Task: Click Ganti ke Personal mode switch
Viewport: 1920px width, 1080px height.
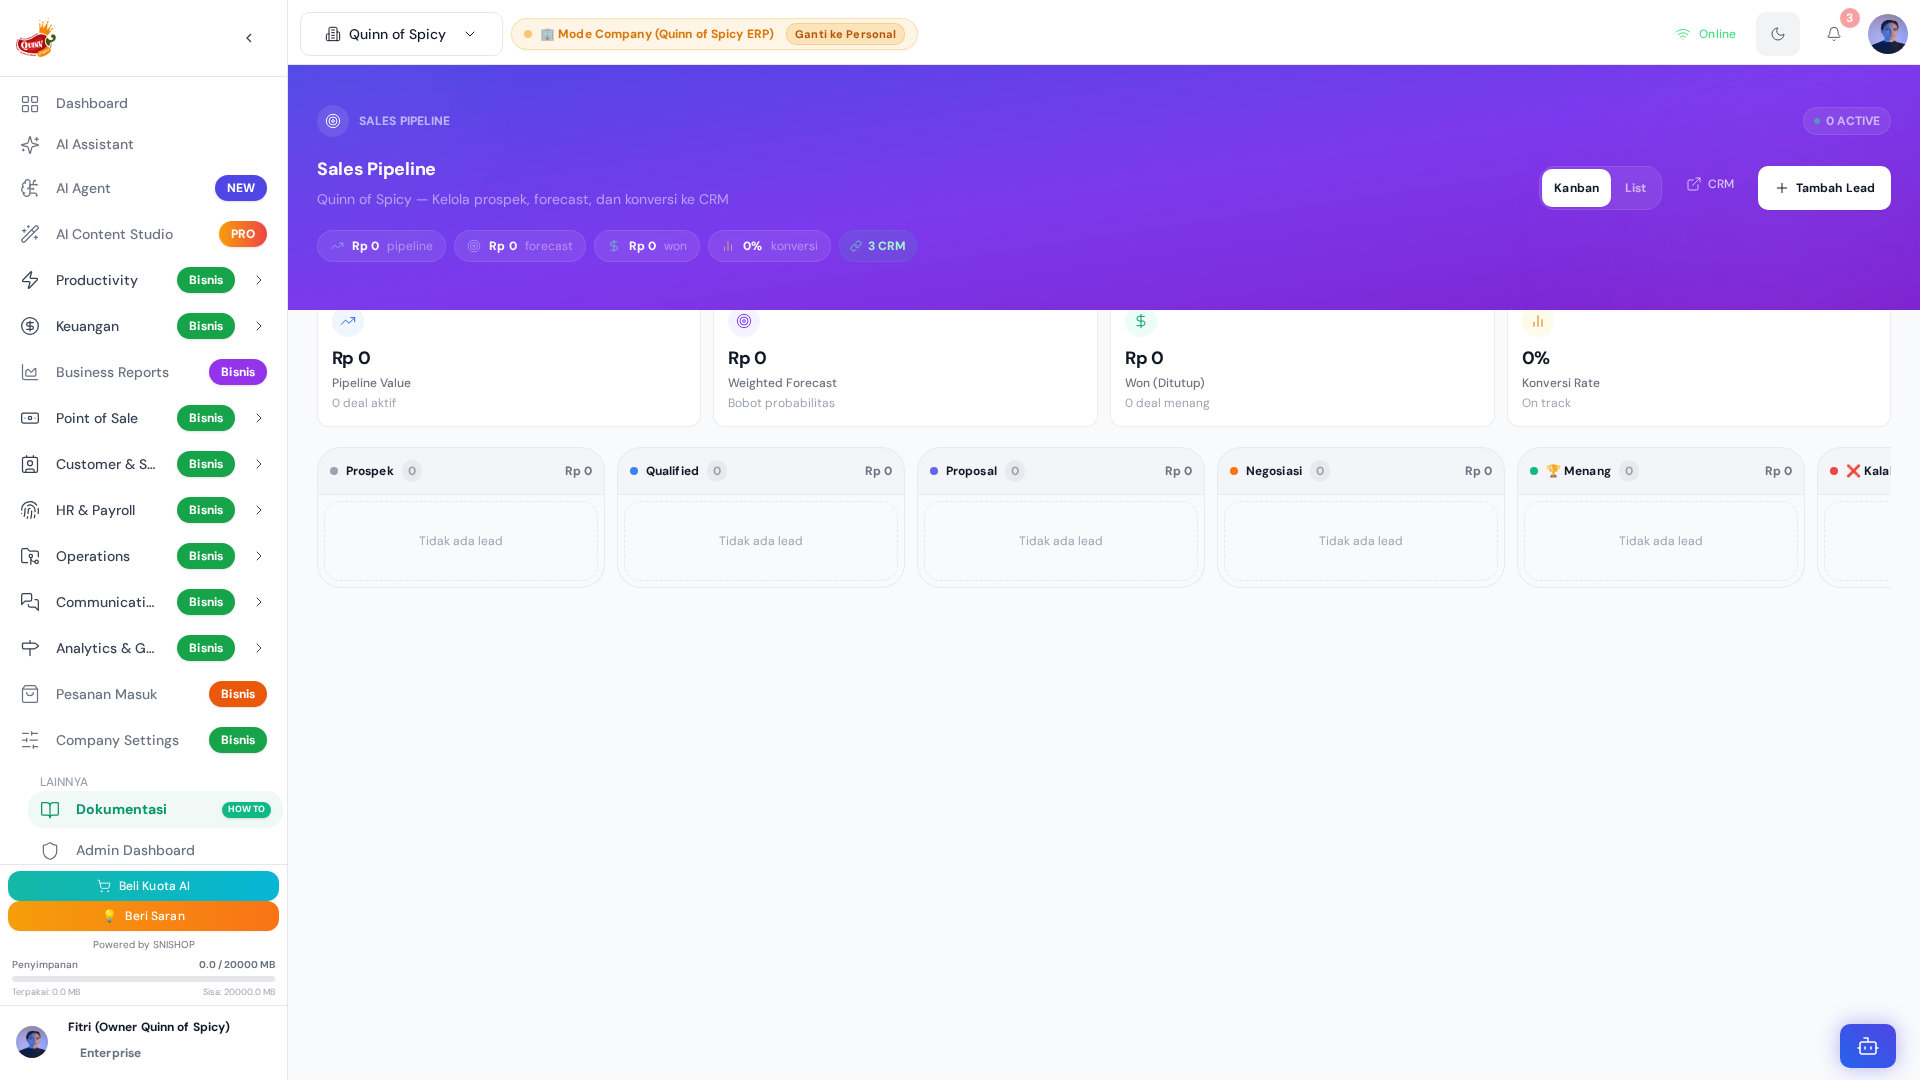Action: coord(845,34)
